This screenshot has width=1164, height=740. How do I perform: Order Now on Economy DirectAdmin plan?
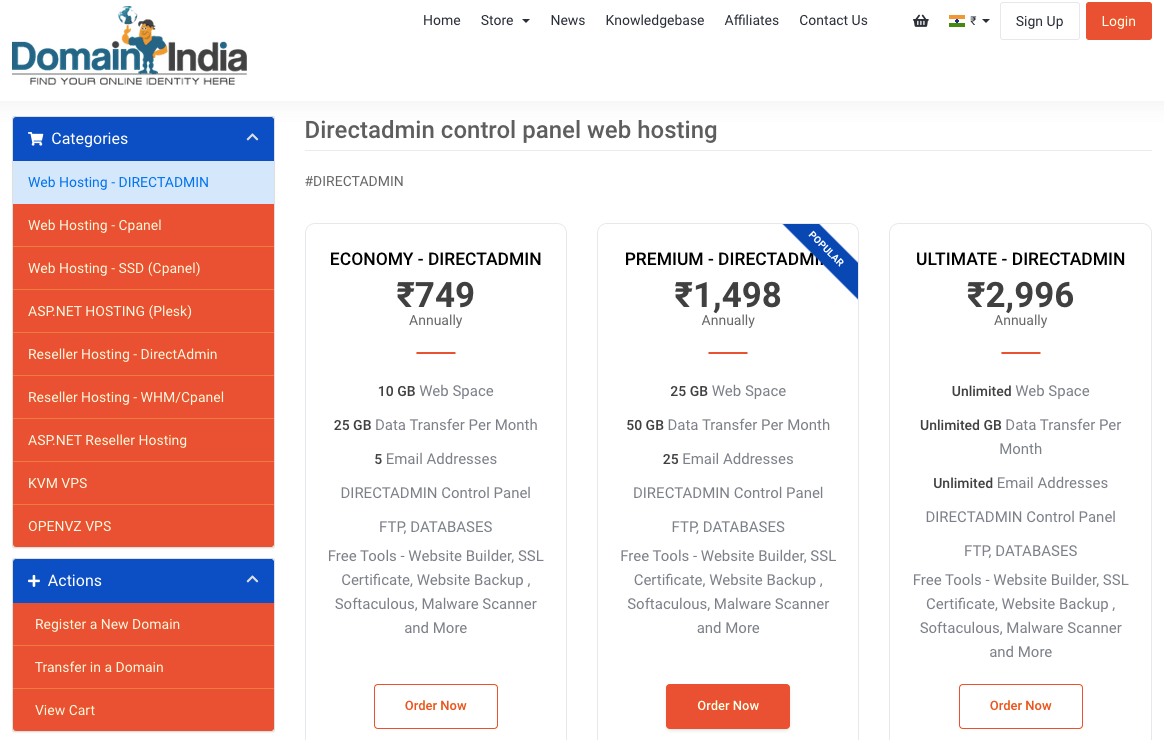tap(435, 706)
